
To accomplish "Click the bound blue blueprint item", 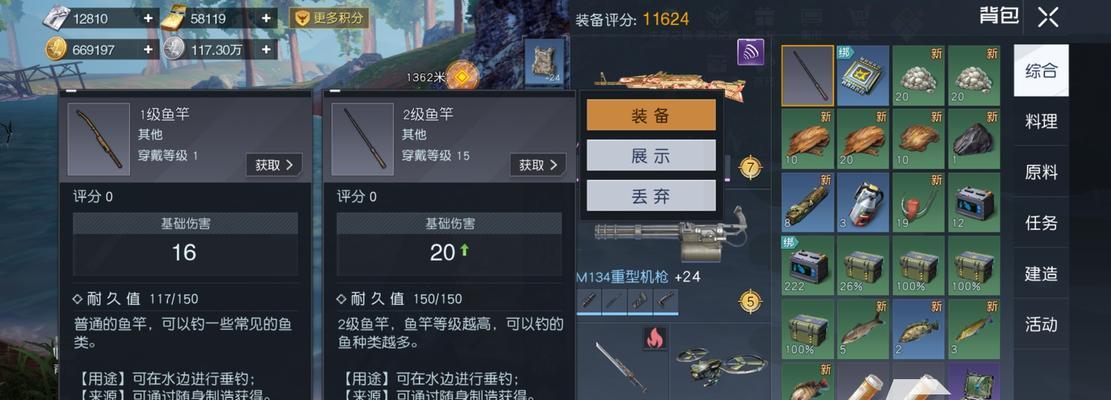I will click(862, 76).
